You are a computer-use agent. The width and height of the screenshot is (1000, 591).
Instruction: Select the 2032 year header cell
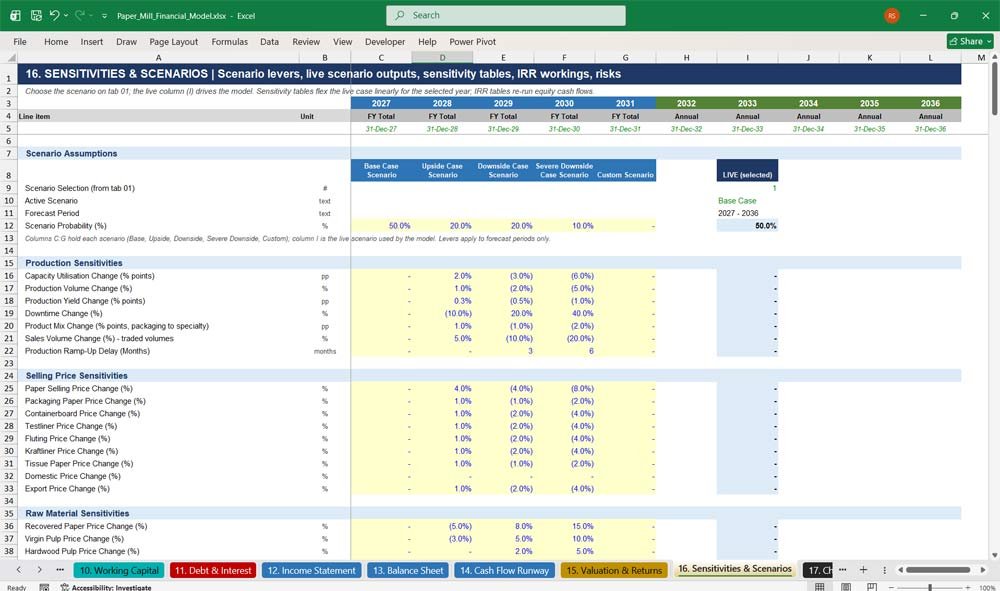coord(686,103)
